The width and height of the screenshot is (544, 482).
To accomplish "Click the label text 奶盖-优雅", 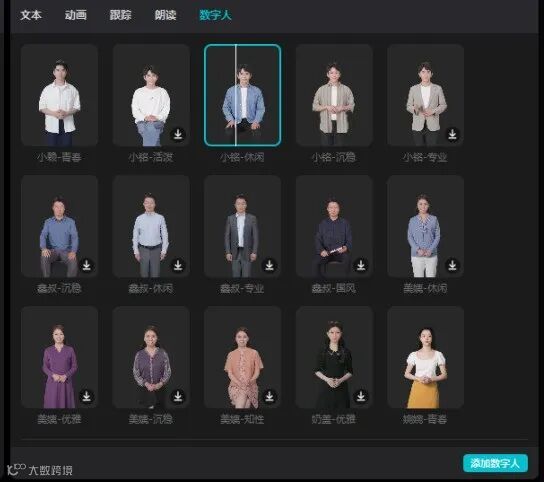I will tap(334, 419).
